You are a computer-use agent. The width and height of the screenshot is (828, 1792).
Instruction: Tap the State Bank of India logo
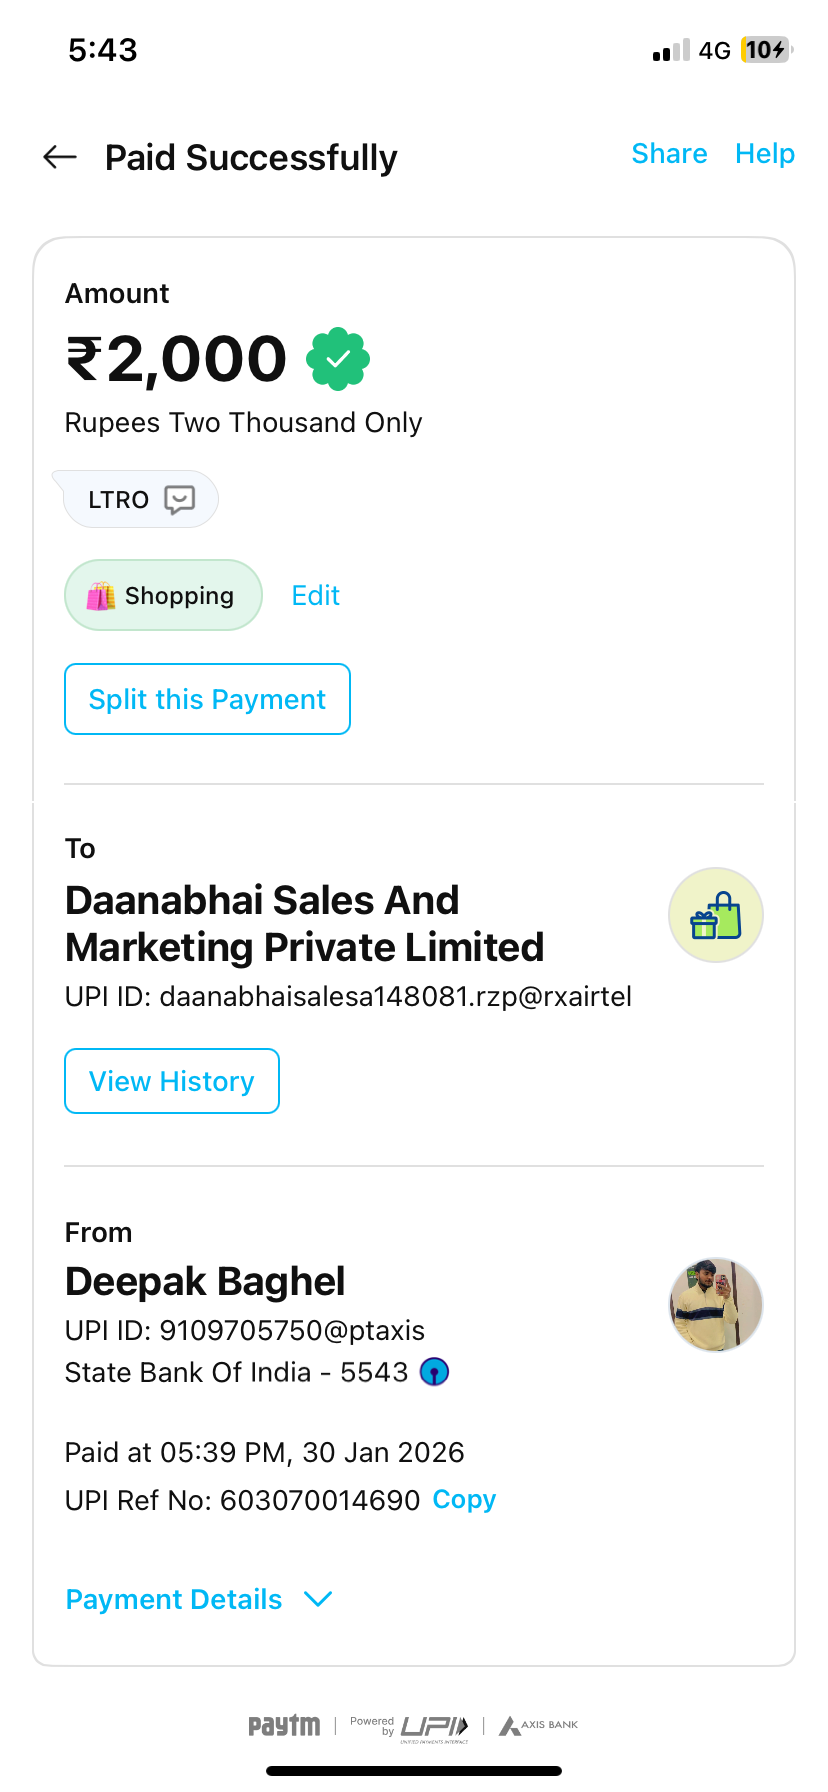(x=434, y=1372)
